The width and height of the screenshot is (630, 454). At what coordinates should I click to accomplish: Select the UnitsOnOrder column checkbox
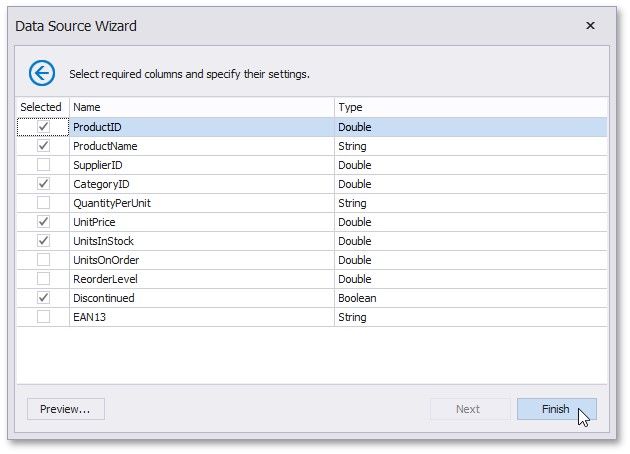click(43, 260)
